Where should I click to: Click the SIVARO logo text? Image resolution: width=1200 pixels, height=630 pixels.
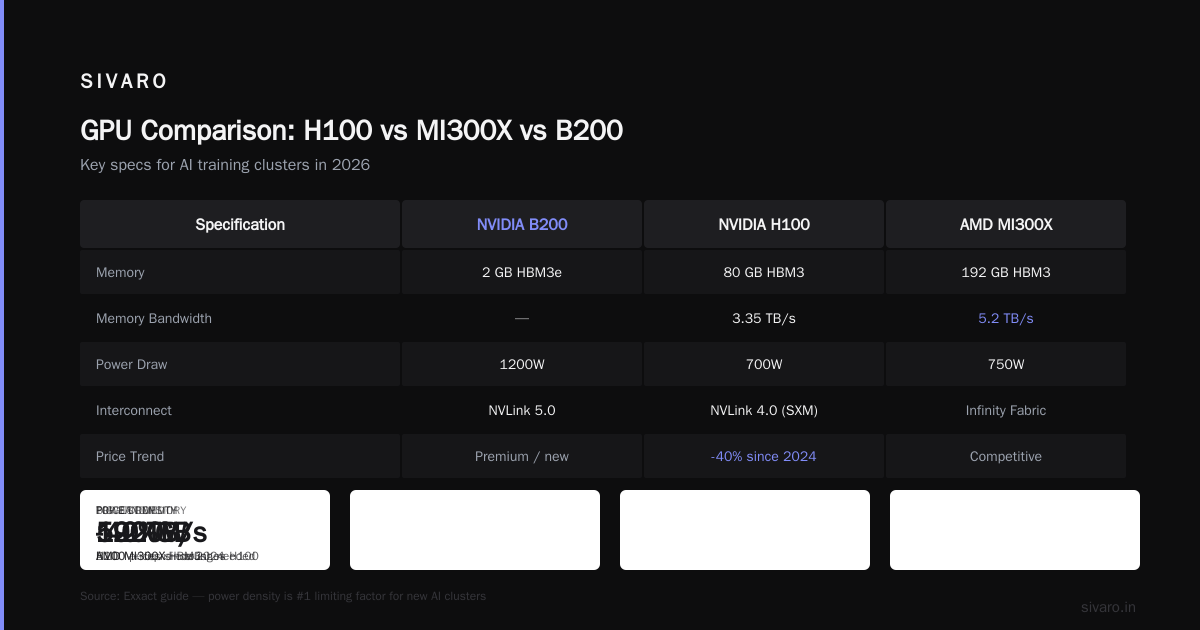pyautogui.click(x=124, y=82)
